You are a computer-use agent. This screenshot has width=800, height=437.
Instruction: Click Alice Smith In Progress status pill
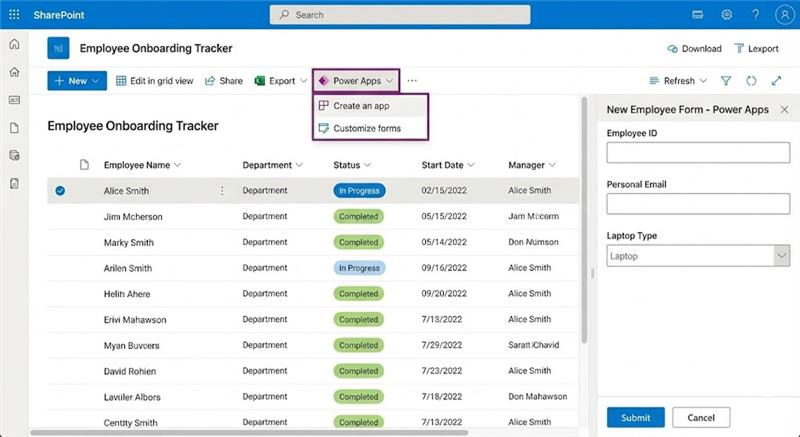click(359, 191)
